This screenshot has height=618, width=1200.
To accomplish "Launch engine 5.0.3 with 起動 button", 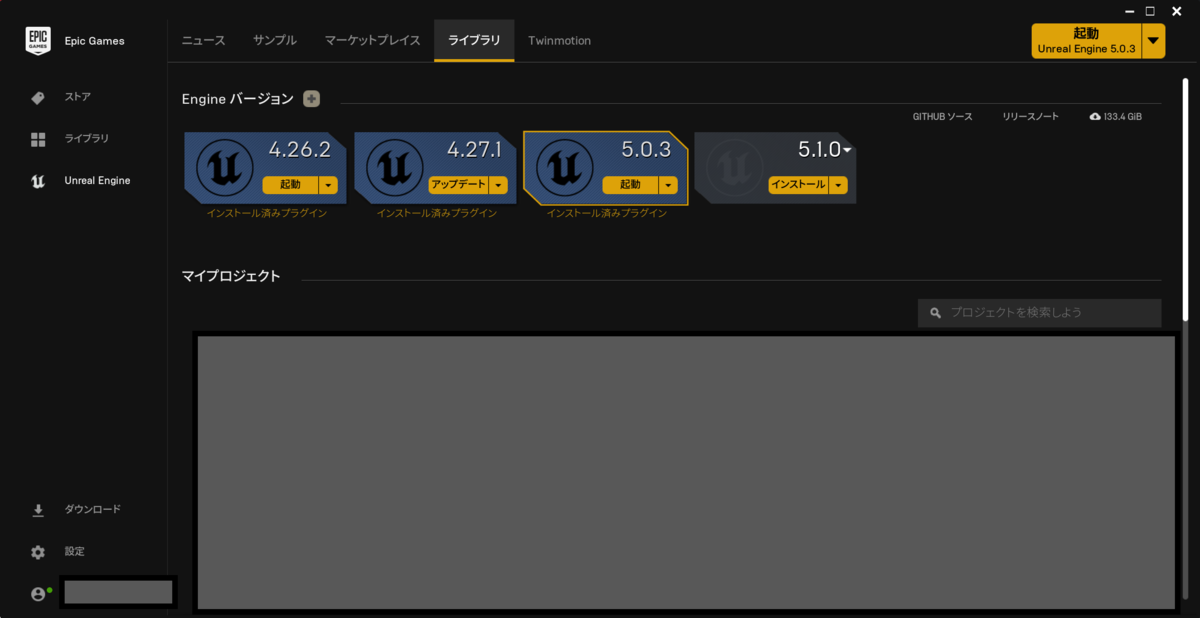I will 630,185.
